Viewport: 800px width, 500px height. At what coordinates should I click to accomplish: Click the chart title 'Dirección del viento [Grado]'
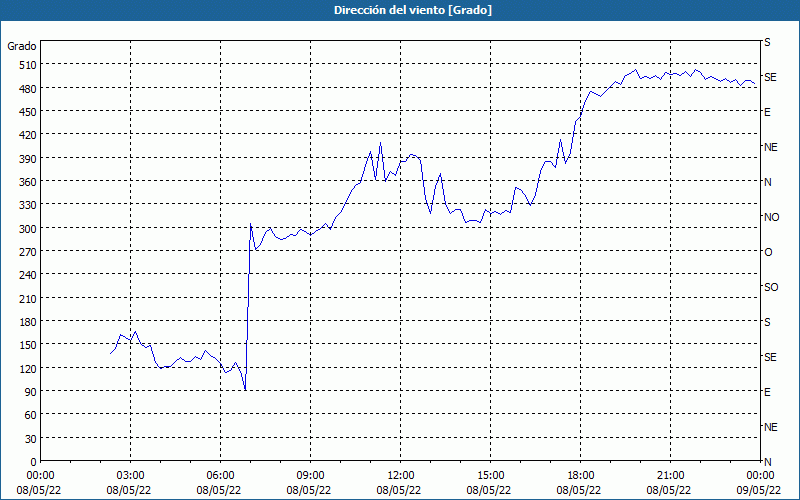click(x=413, y=10)
